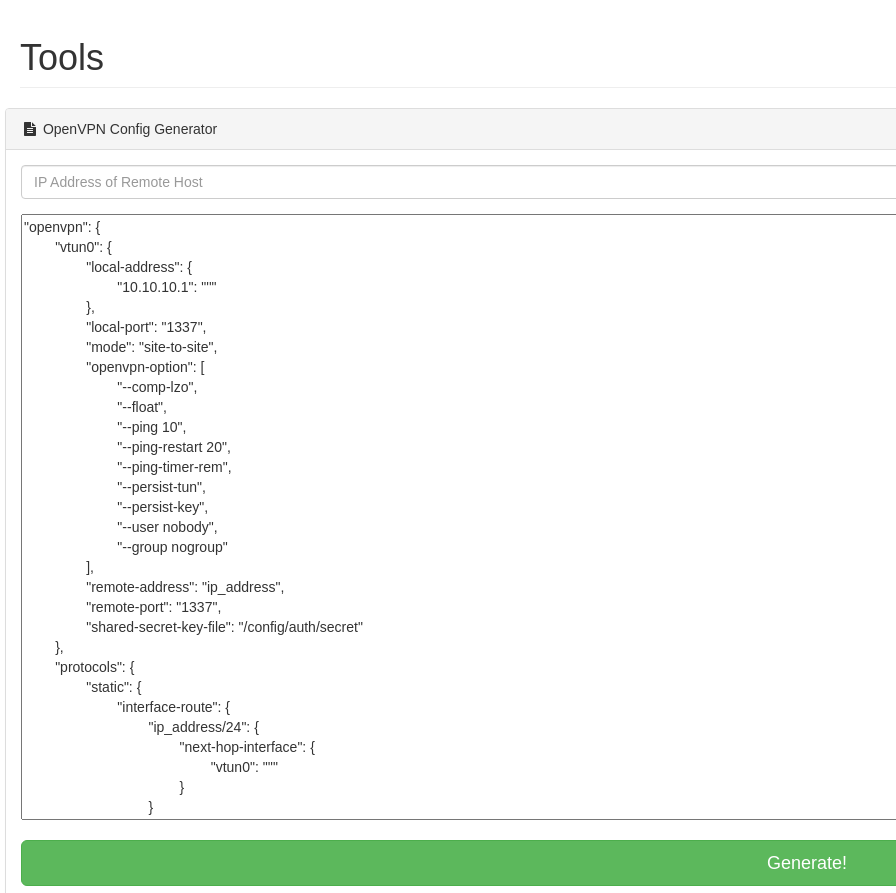Screen dimensions: 896x893
Task: Click the Tools page heading
Action: coord(62,58)
